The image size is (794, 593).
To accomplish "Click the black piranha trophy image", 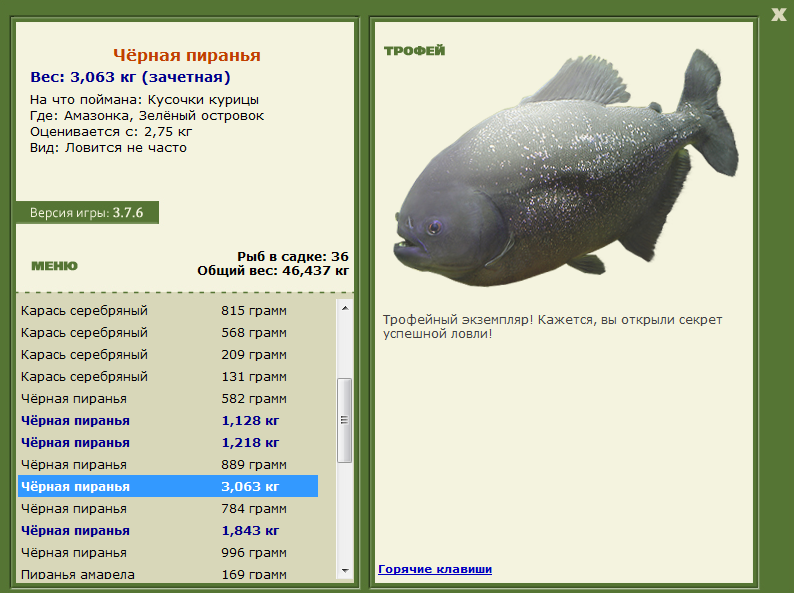I will pos(566,167).
